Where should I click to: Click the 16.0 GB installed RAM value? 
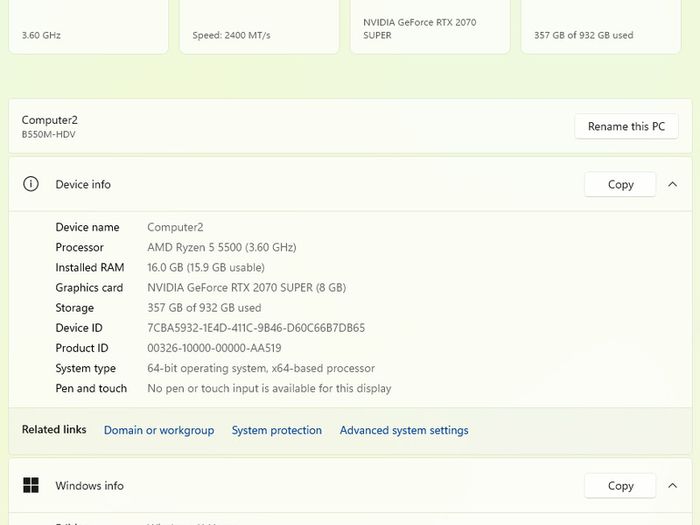206,267
